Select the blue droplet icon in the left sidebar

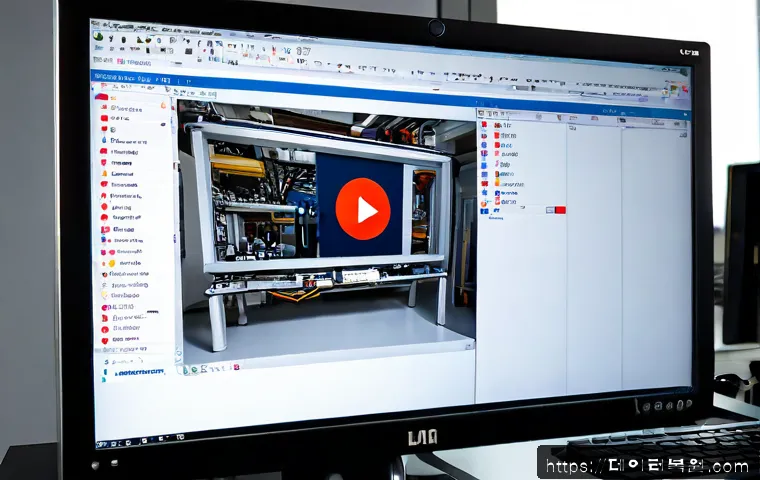click(x=104, y=140)
